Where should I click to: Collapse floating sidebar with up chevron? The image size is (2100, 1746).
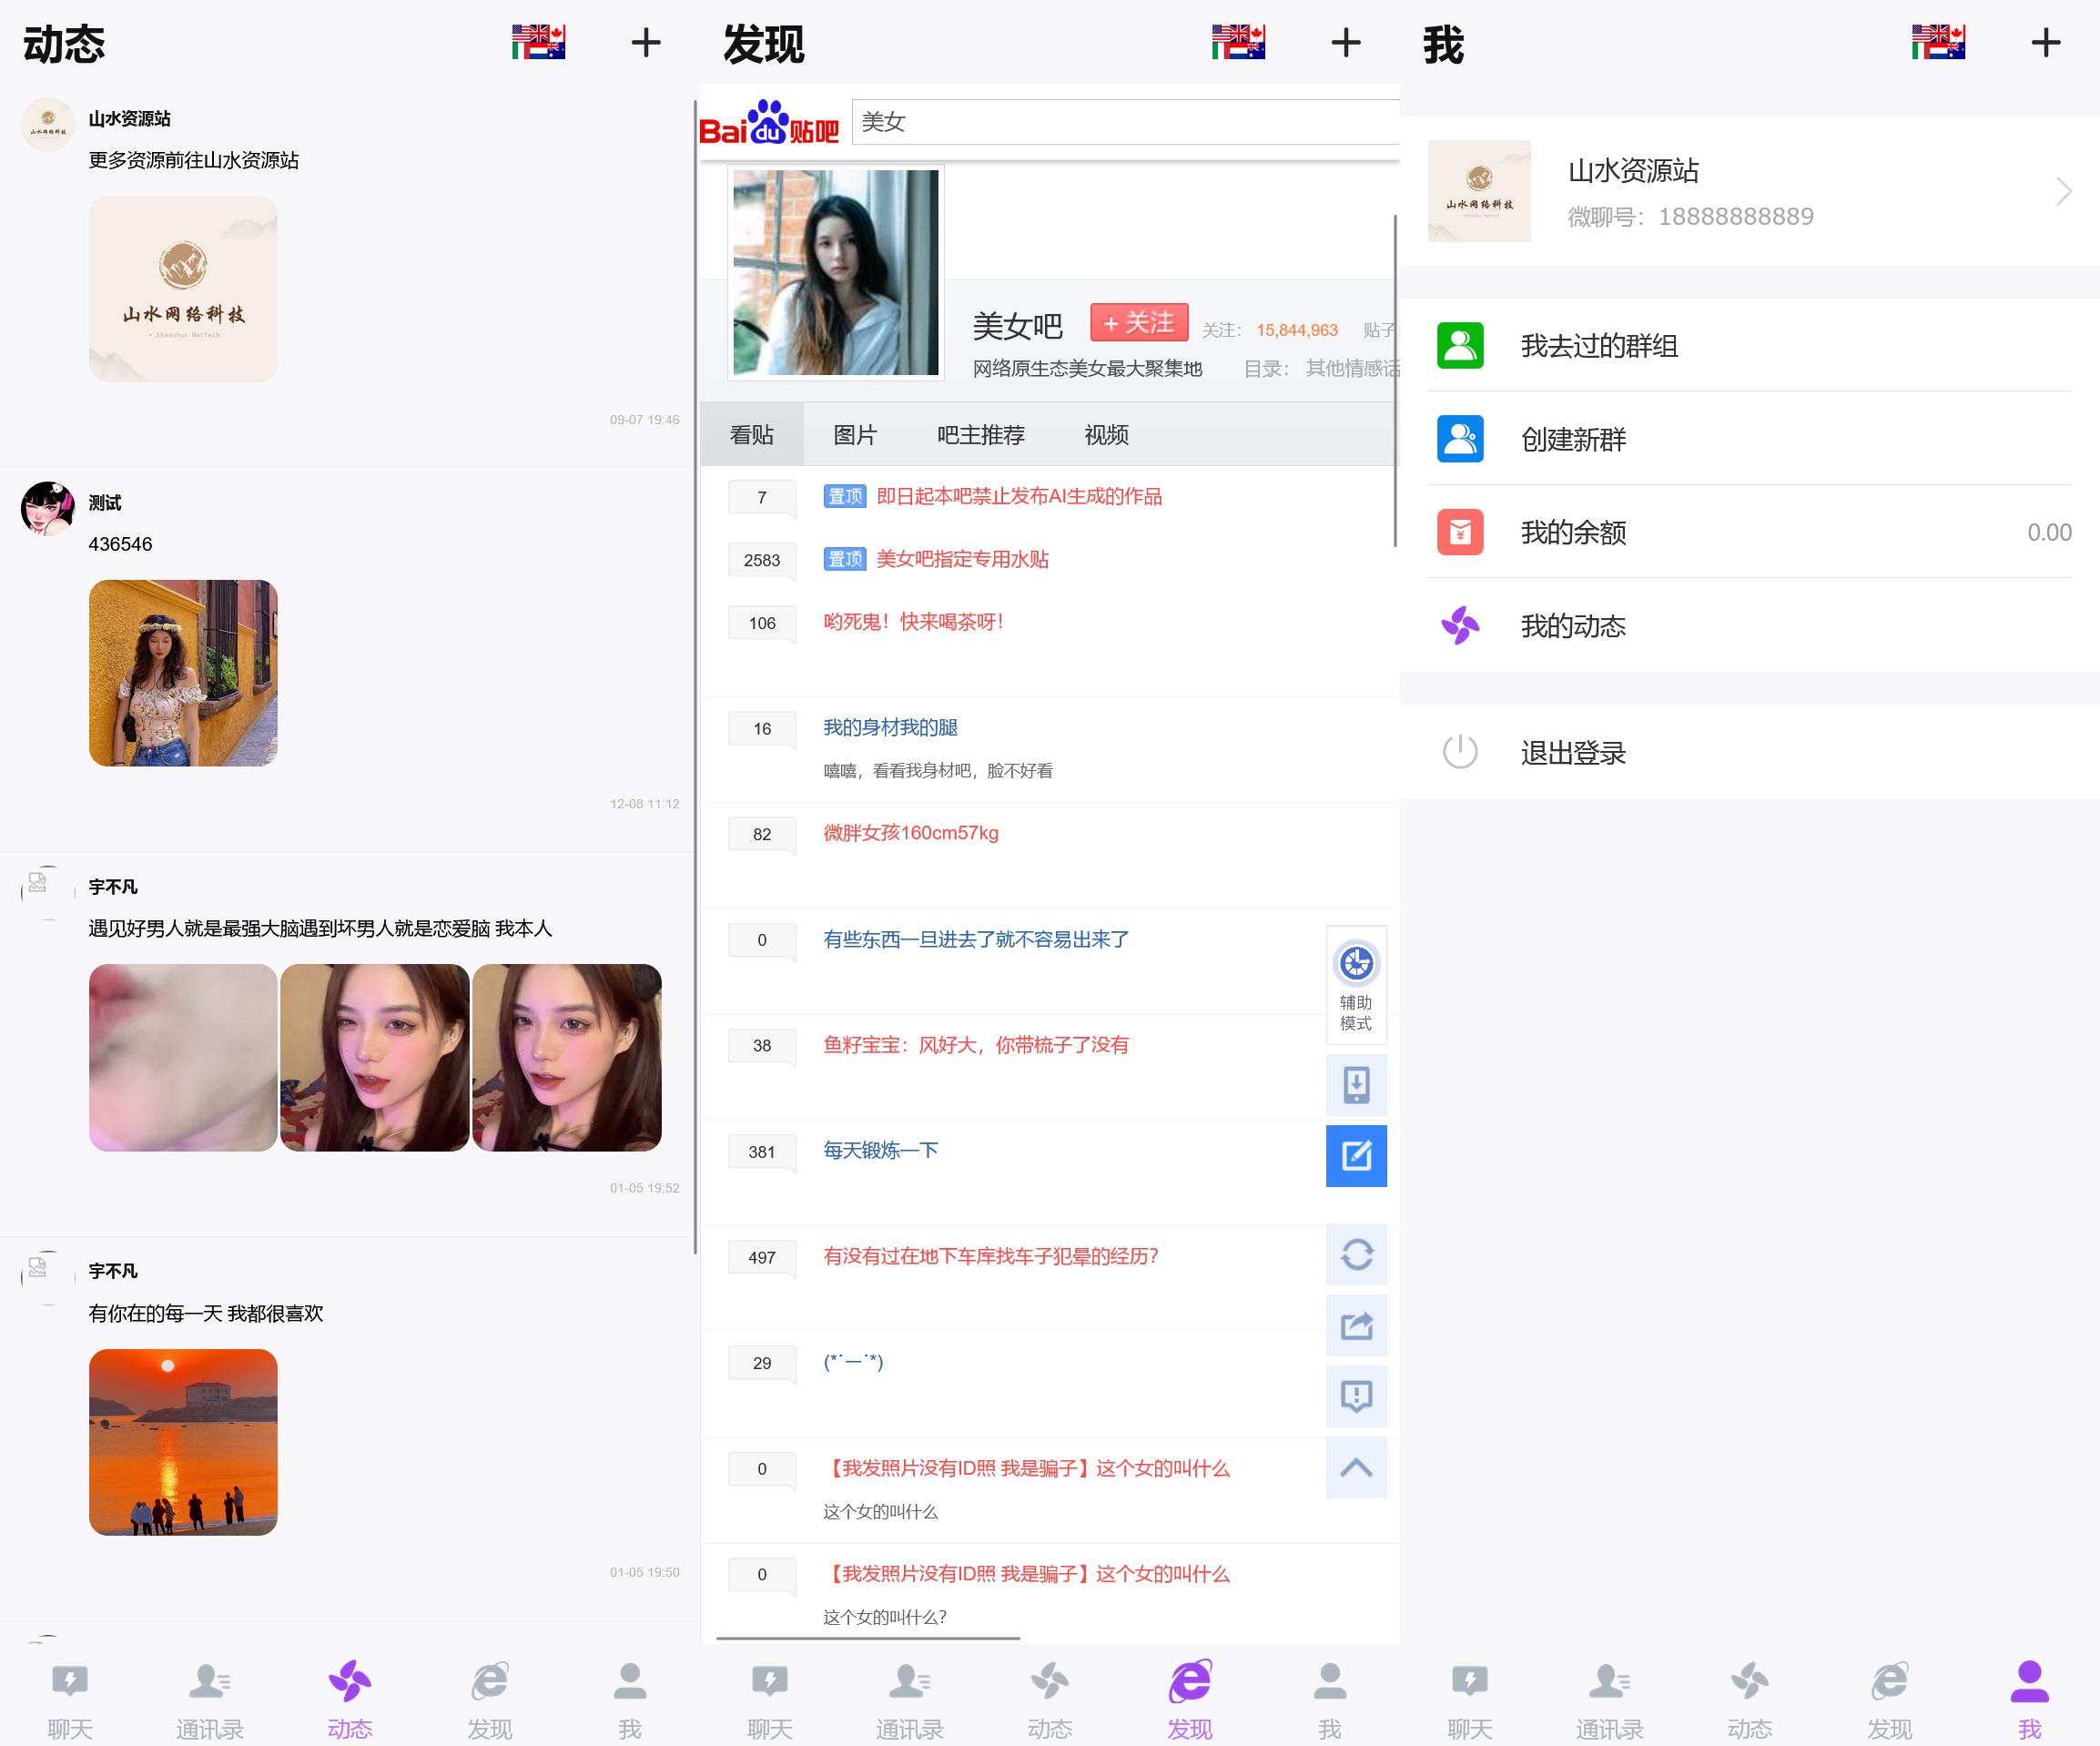[1356, 1468]
